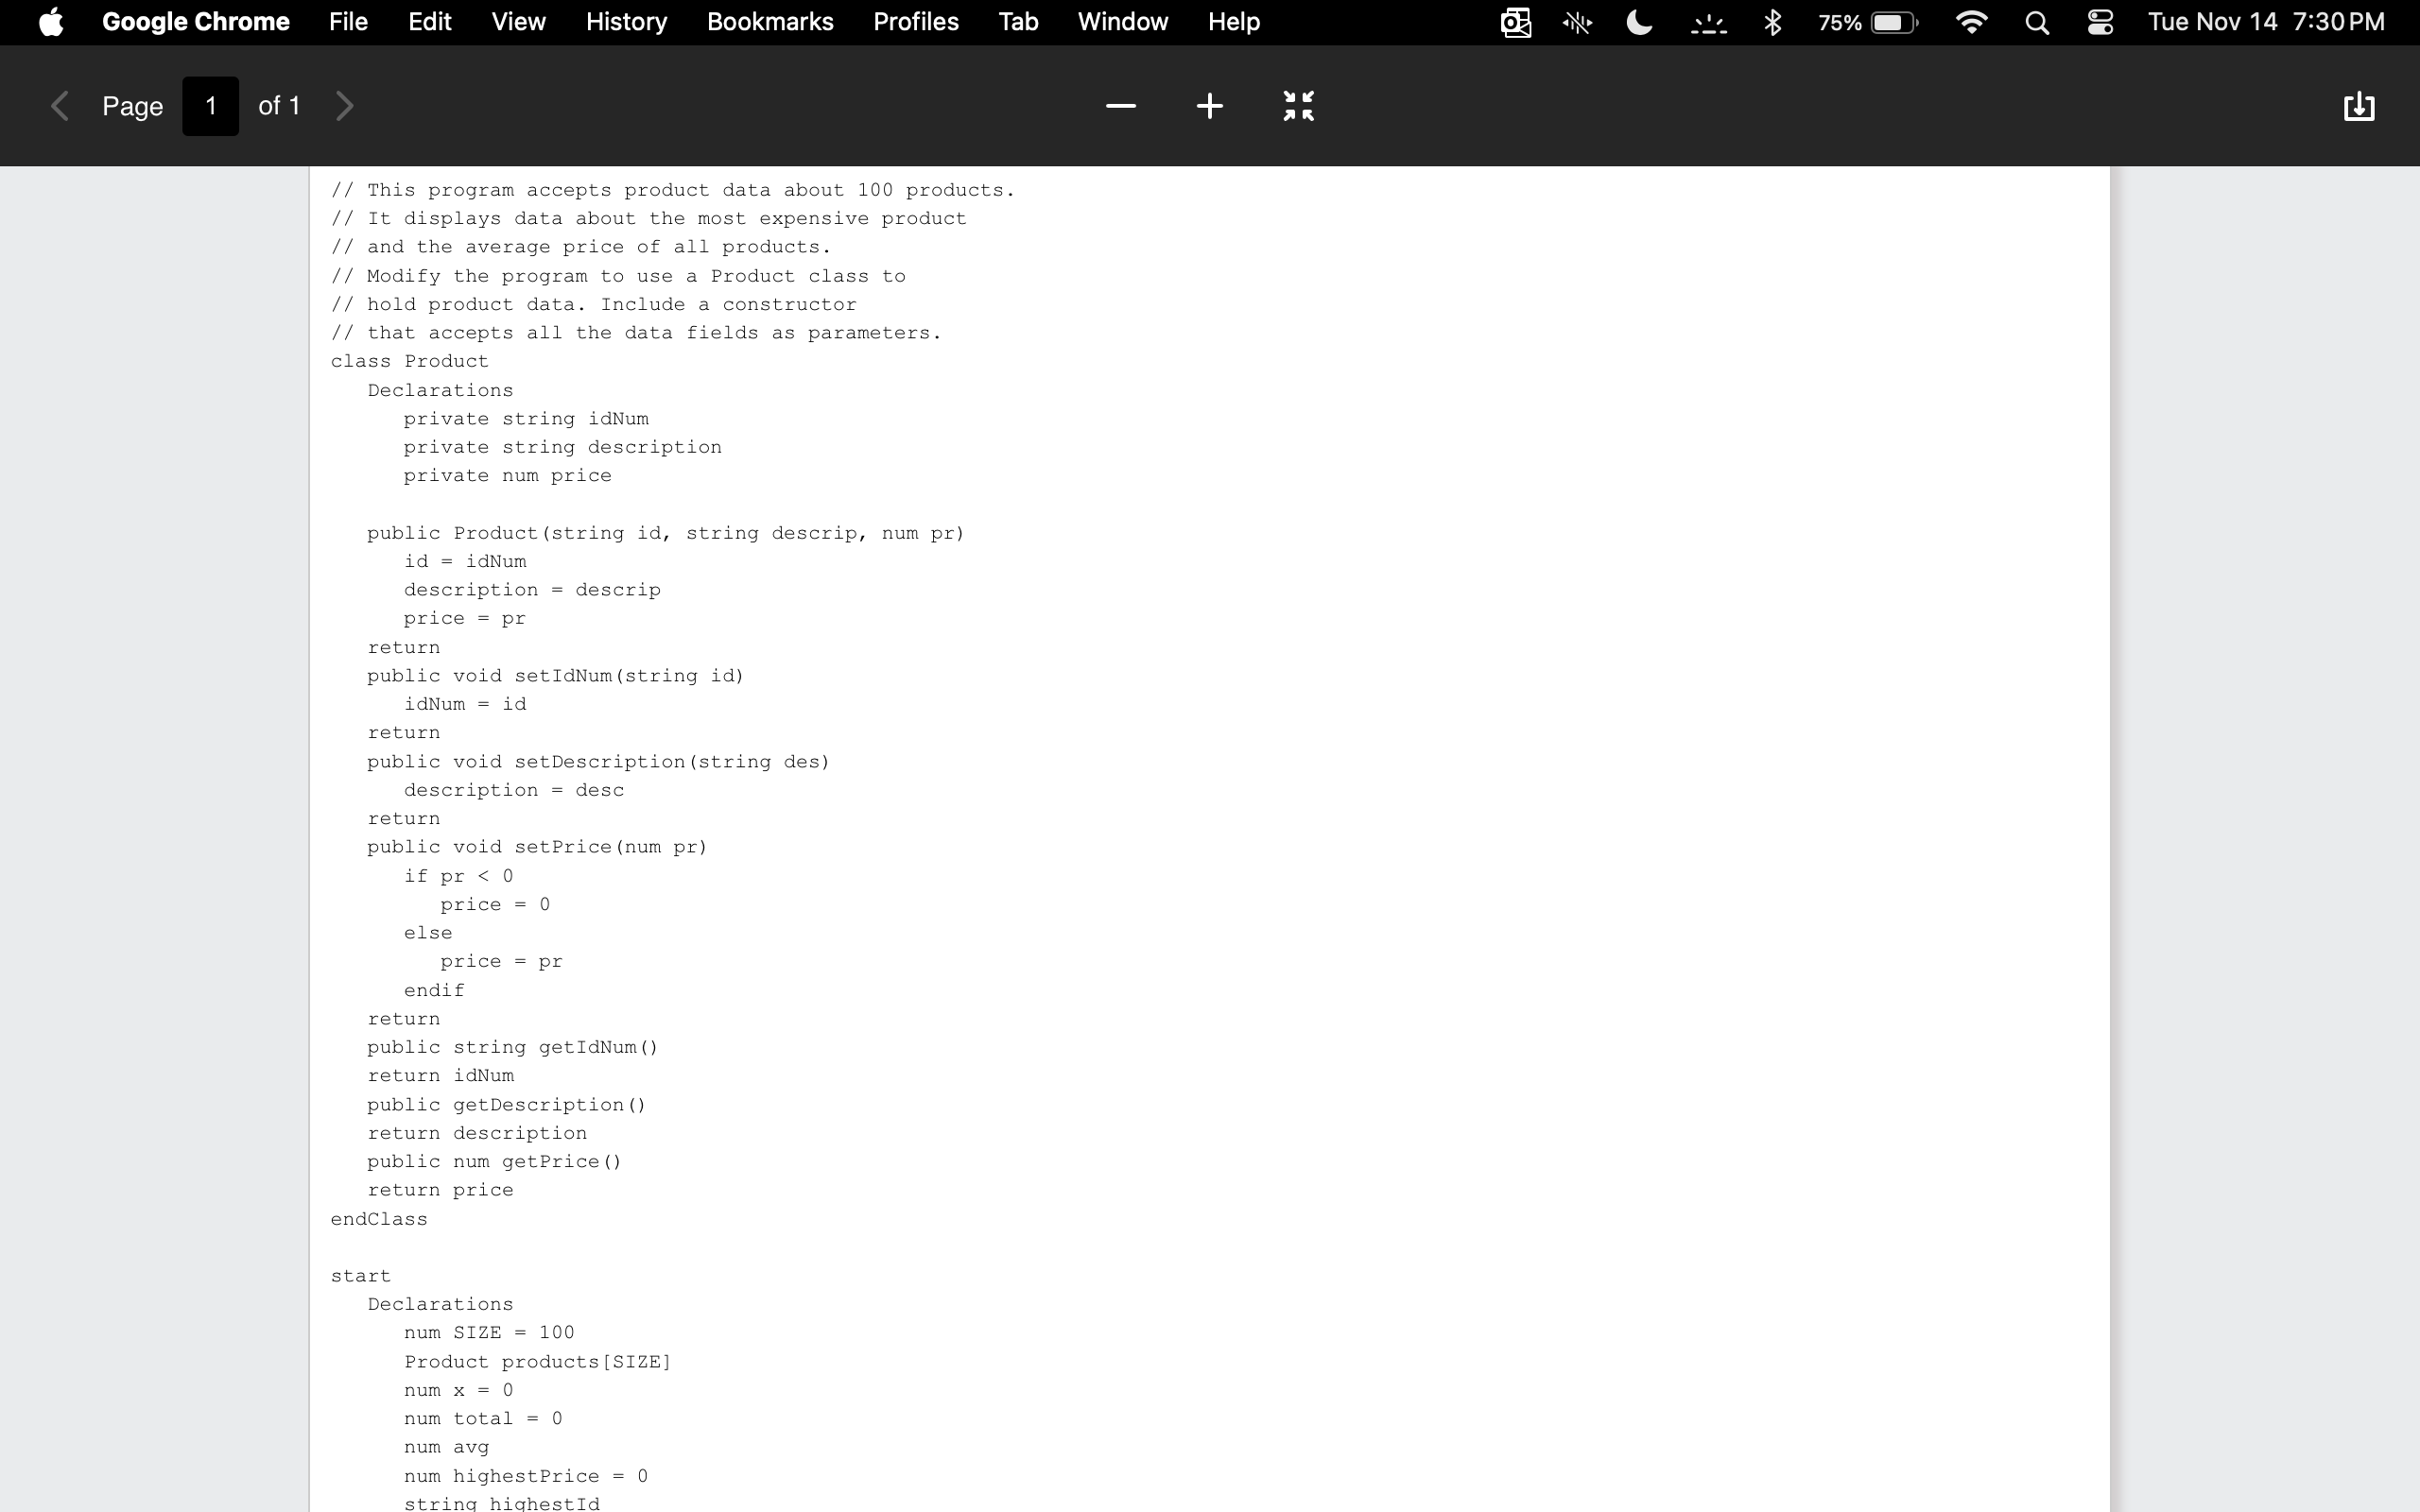Go to the previous page arrow
This screenshot has height=1512, width=2420.
[x=59, y=106]
